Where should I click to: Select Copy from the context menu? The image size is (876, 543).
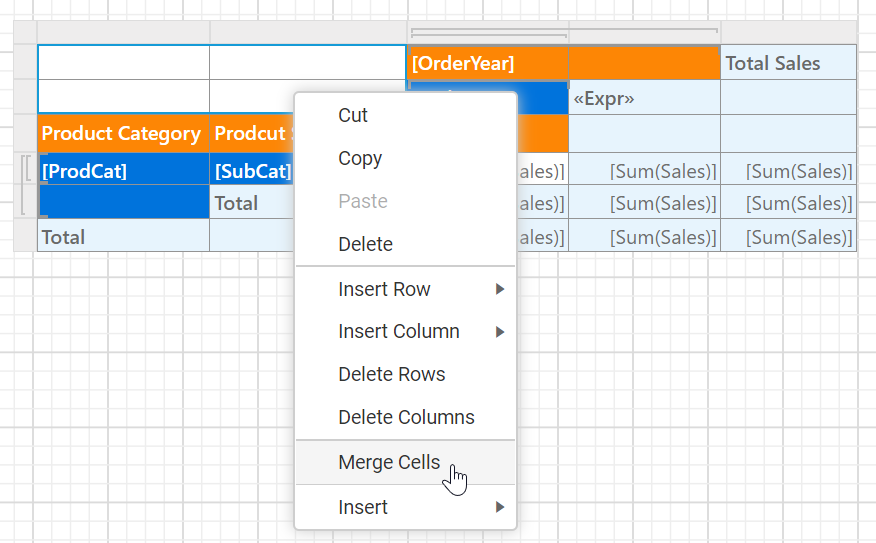pos(360,158)
